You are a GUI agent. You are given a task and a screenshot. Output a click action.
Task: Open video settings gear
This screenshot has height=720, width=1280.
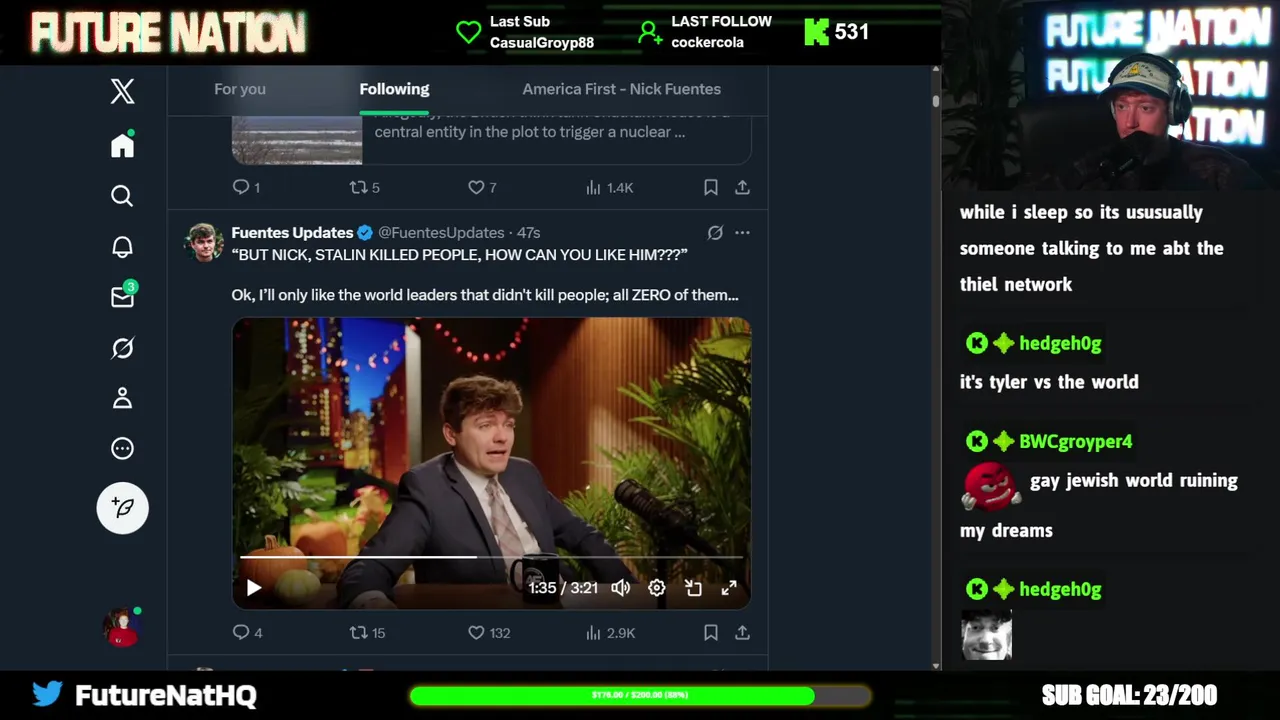(657, 588)
